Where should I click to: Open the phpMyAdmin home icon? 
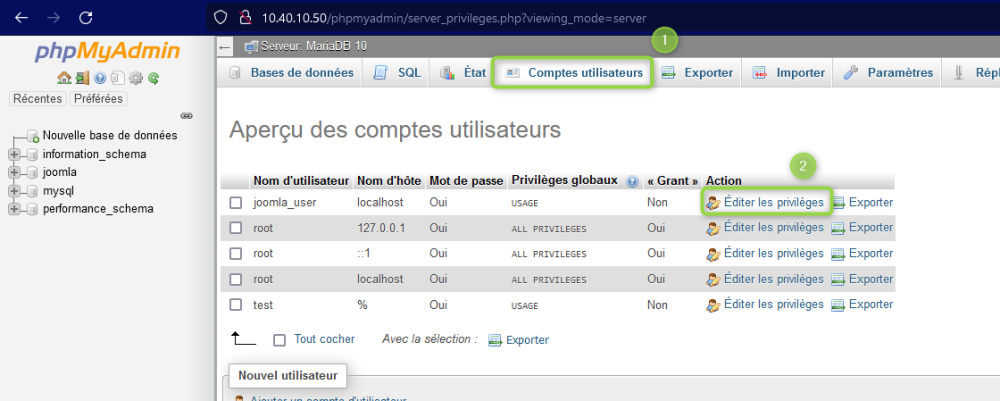(x=64, y=78)
